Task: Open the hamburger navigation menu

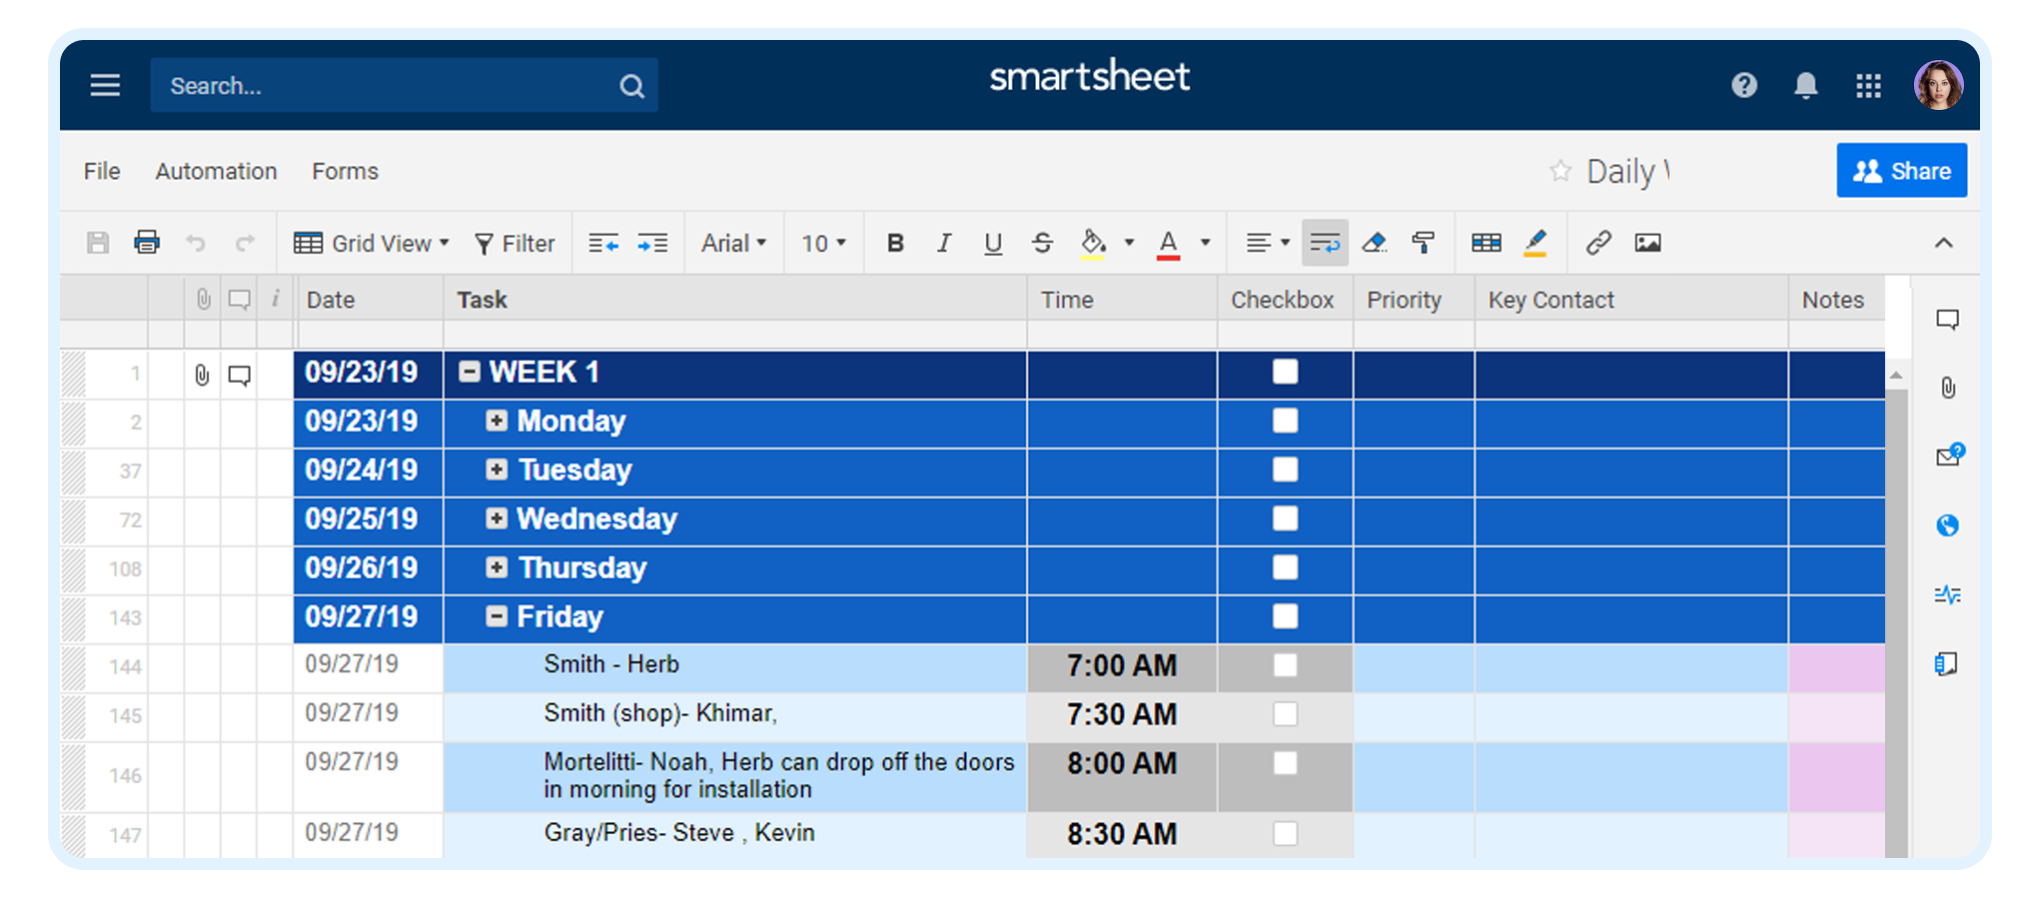Action: pyautogui.click(x=105, y=85)
